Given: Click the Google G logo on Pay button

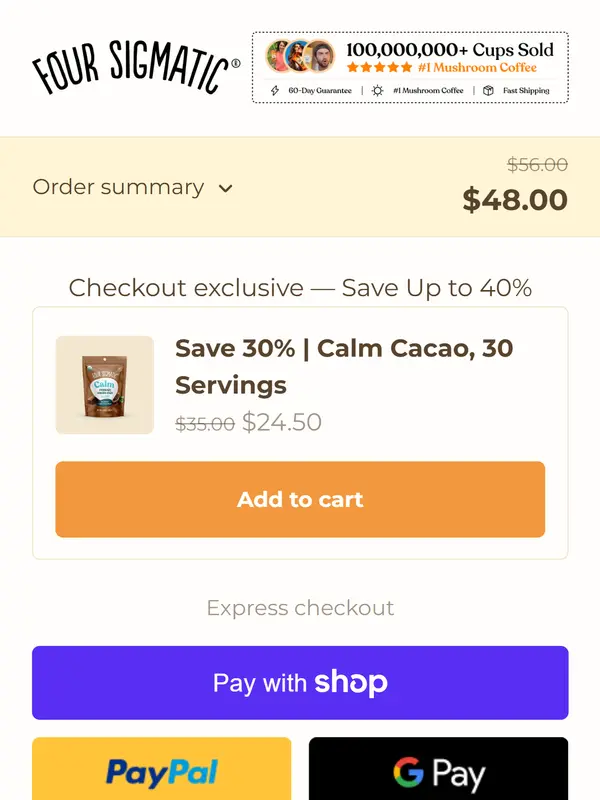Looking at the screenshot, I should tap(408, 773).
